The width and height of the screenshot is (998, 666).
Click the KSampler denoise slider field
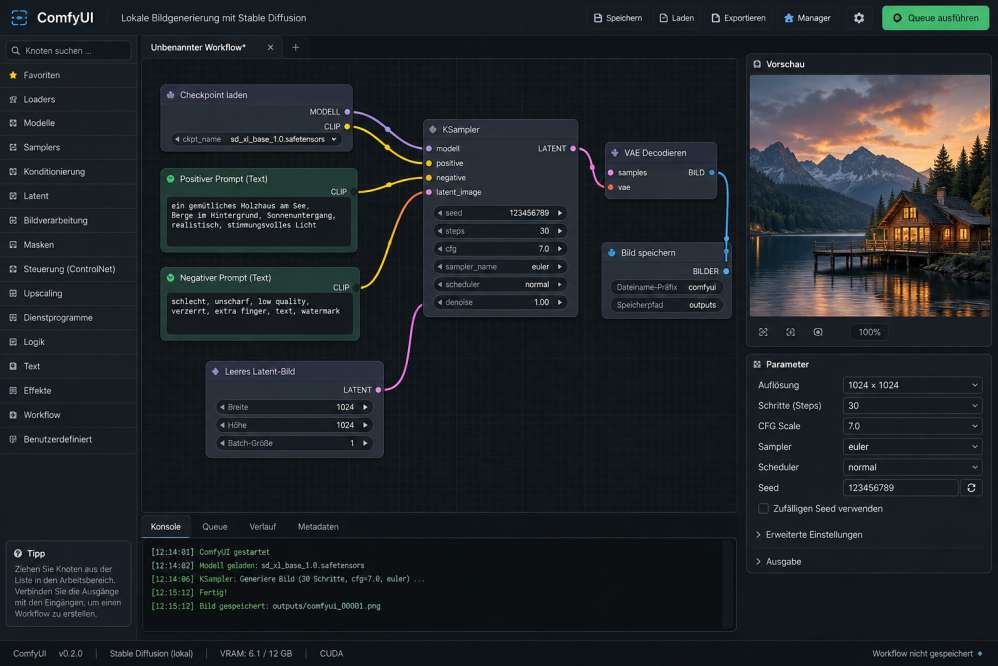[x=500, y=302]
